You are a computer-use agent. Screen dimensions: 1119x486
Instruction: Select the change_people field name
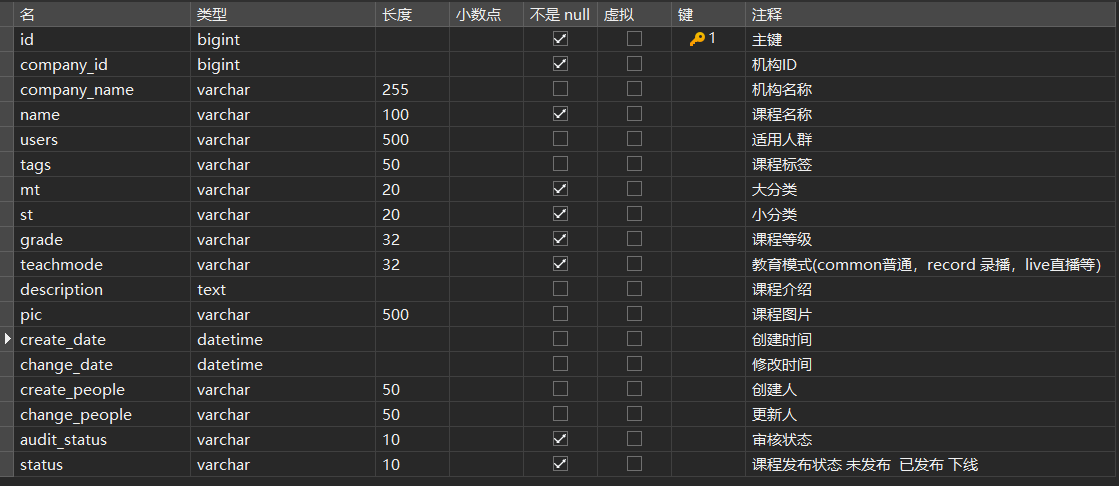[x=76, y=415]
